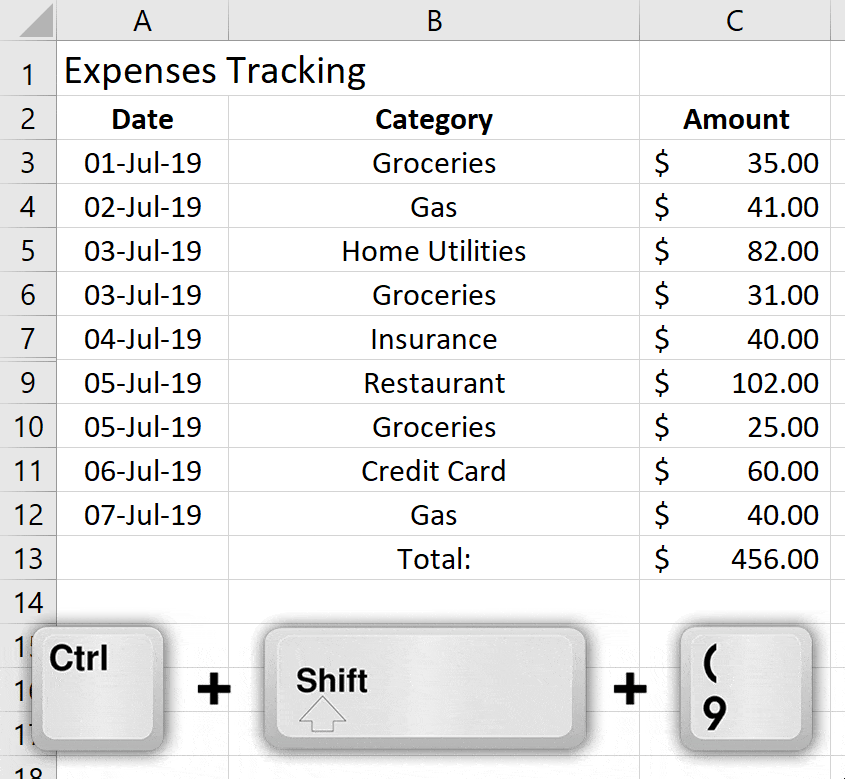Select column C header

[735, 18]
